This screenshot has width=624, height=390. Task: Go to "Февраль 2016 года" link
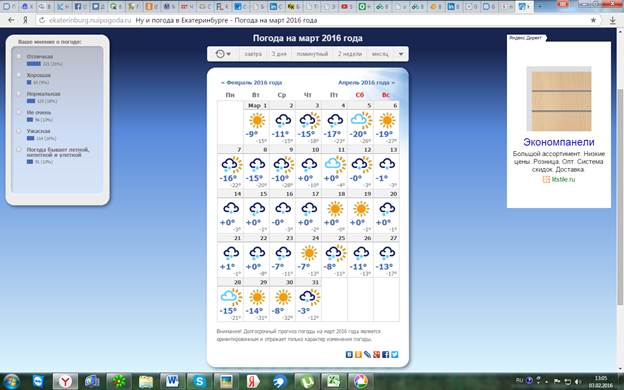pyautogui.click(x=251, y=83)
